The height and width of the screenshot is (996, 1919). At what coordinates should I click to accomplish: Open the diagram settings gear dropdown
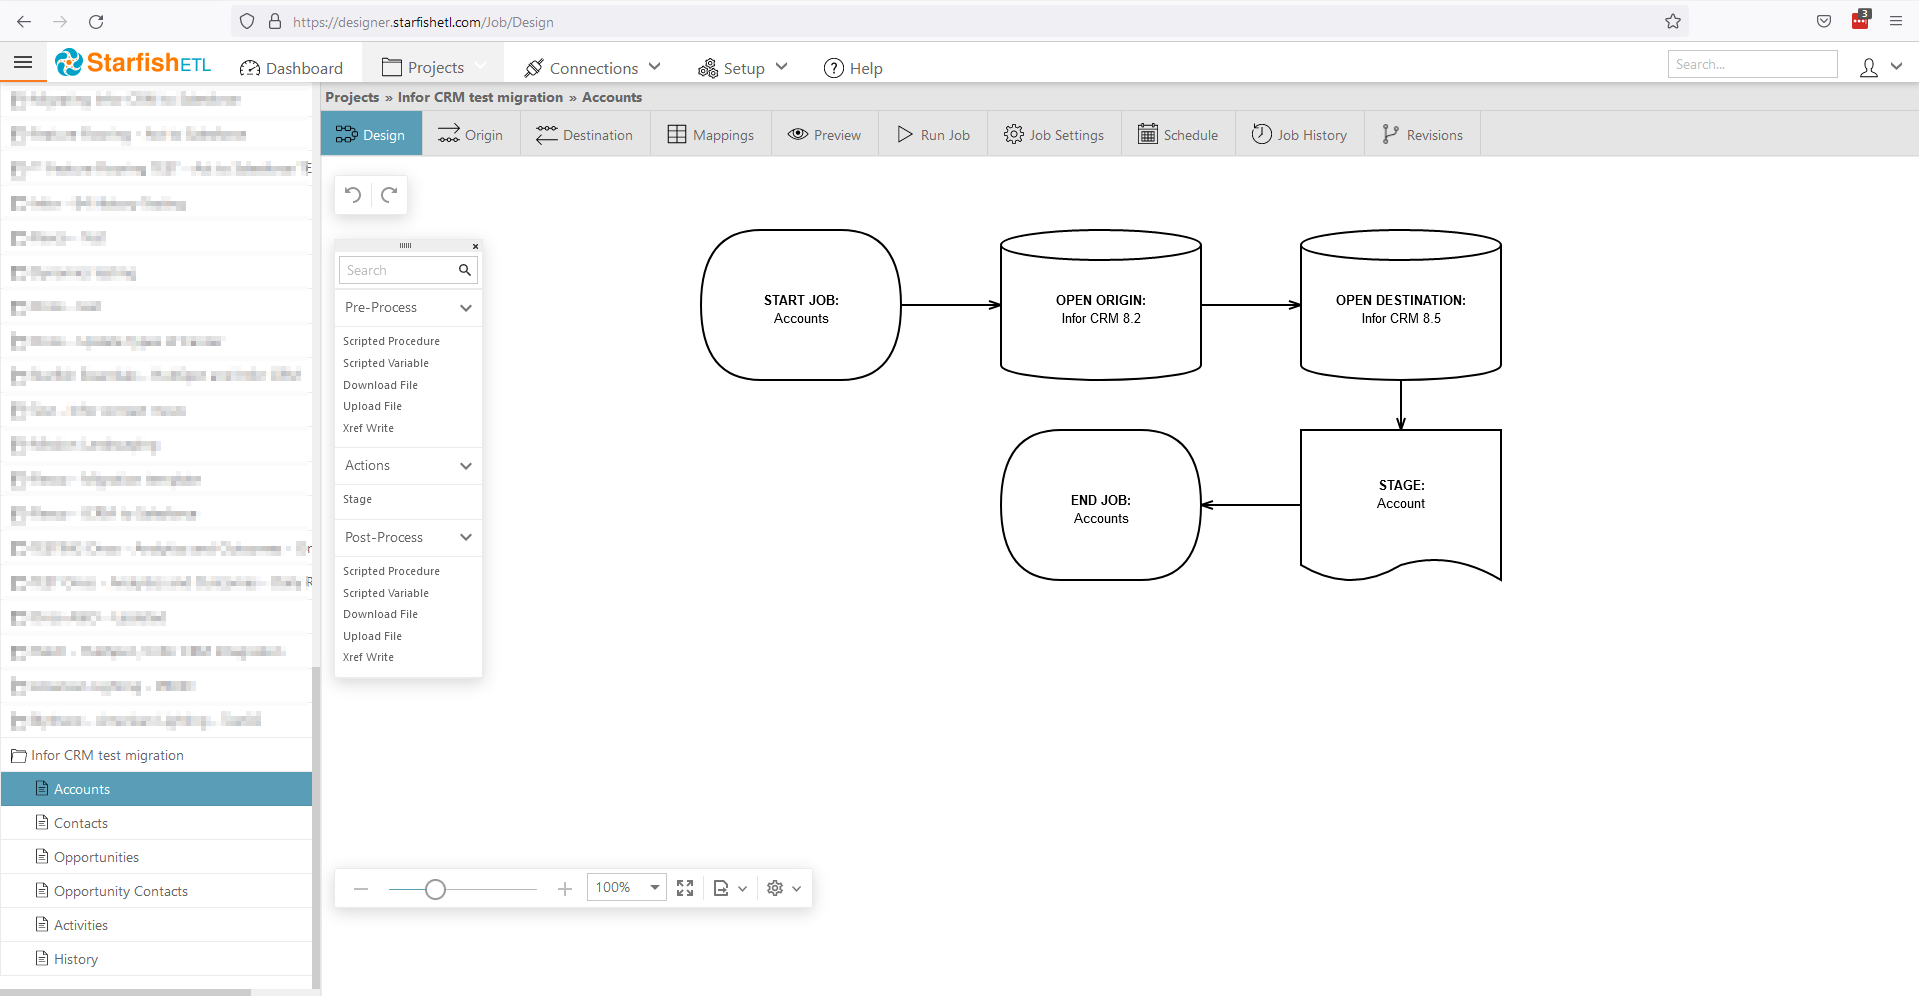tap(783, 888)
